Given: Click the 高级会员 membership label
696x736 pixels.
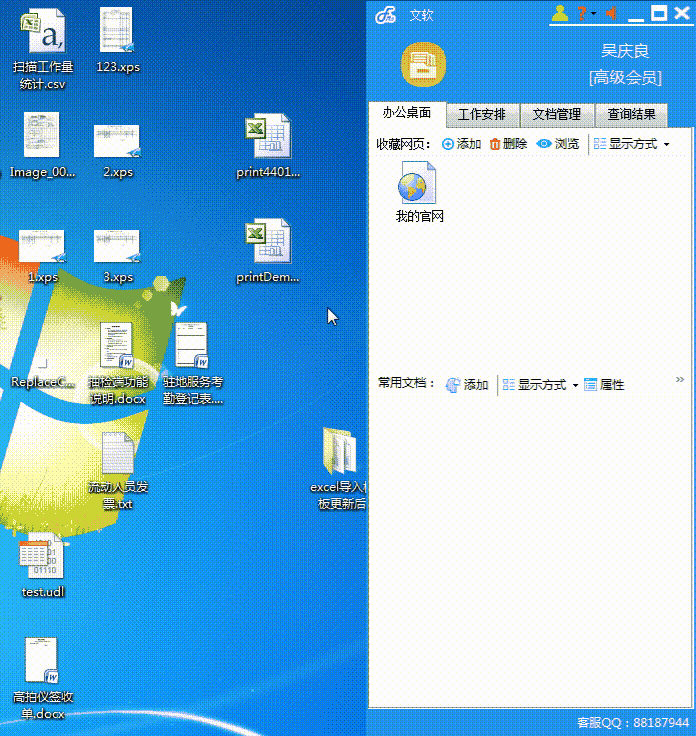Looking at the screenshot, I should click(625, 77).
